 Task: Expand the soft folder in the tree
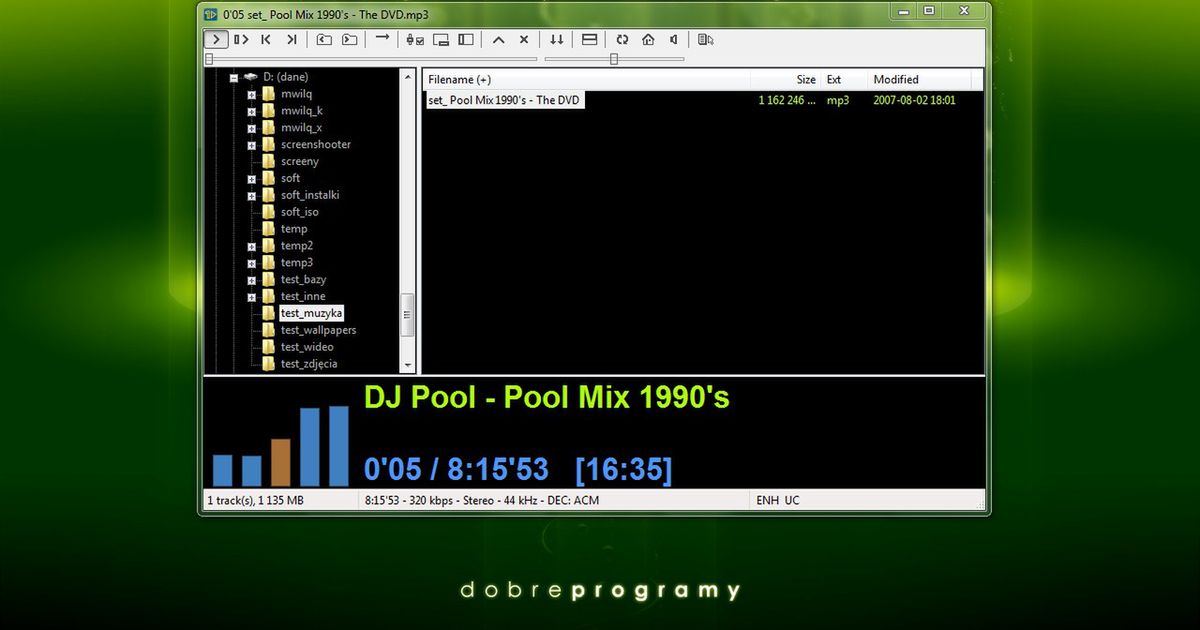point(253,178)
